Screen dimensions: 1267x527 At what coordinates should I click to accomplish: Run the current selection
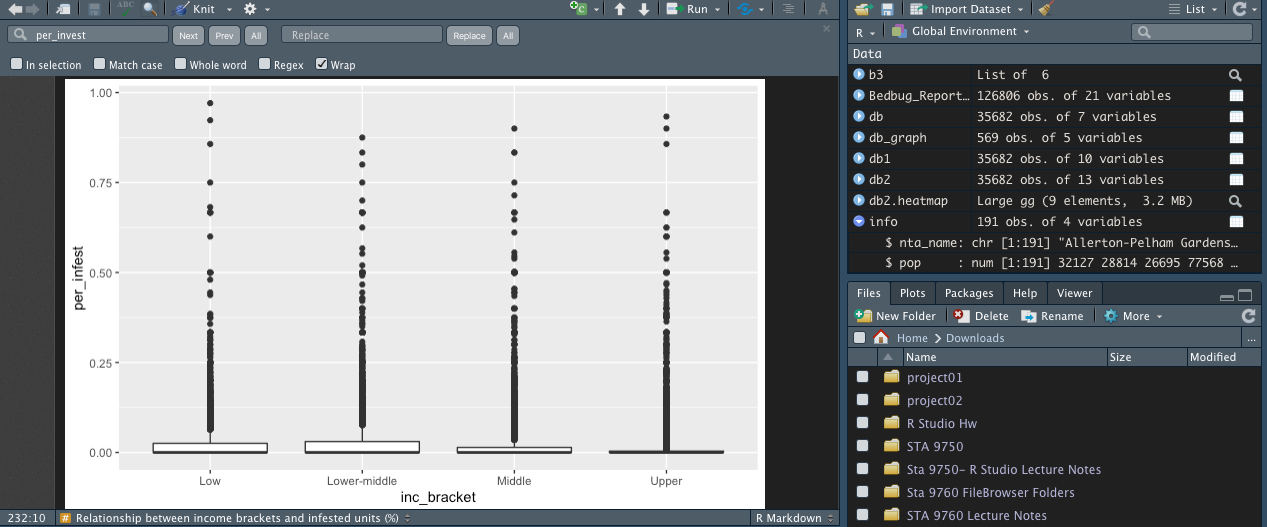coord(687,9)
